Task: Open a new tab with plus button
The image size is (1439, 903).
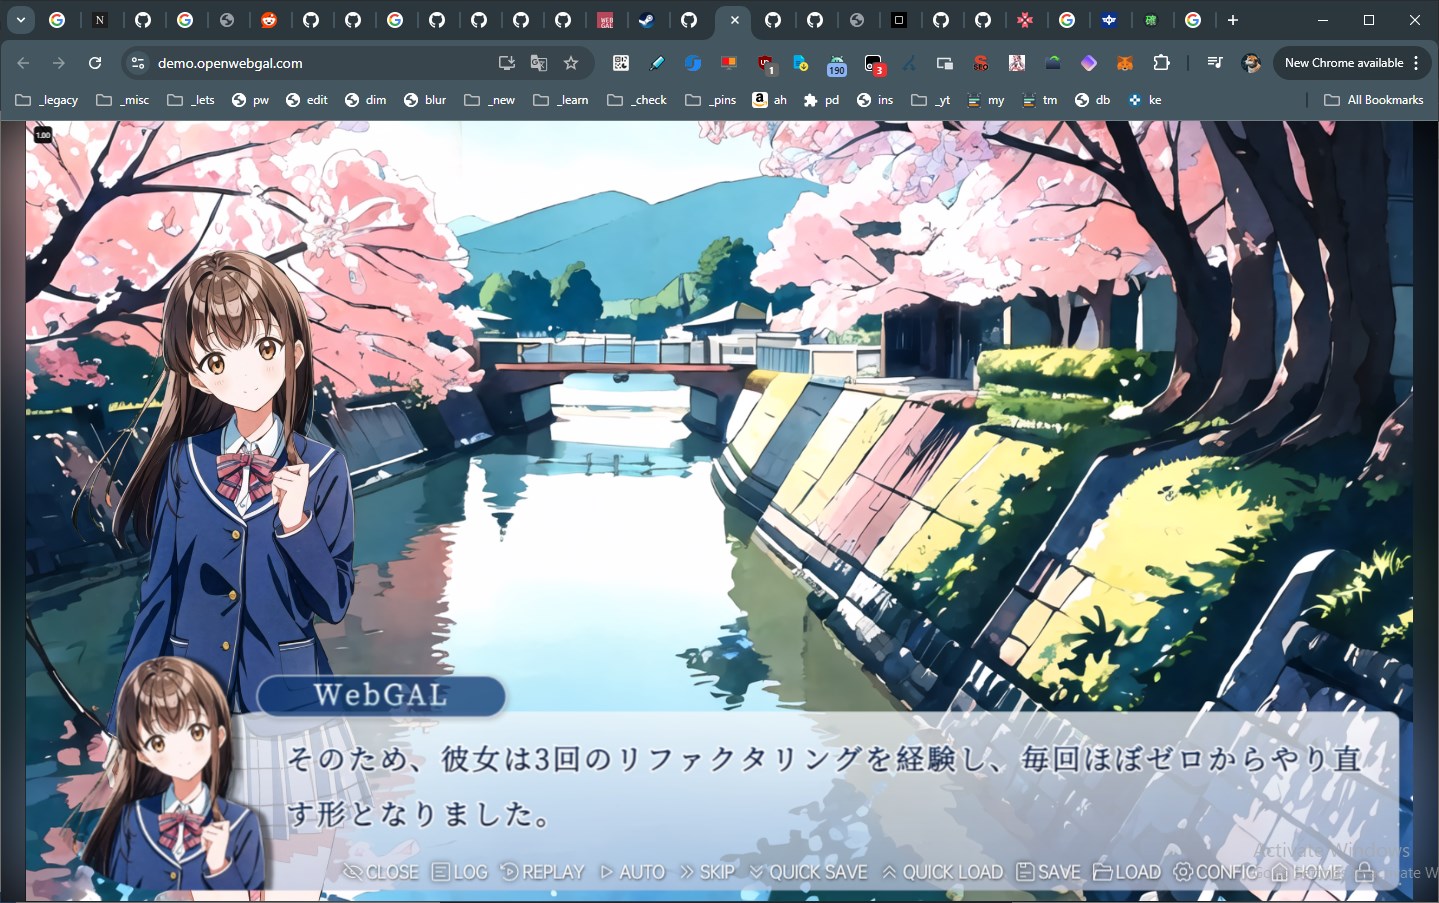Action: (x=1233, y=20)
